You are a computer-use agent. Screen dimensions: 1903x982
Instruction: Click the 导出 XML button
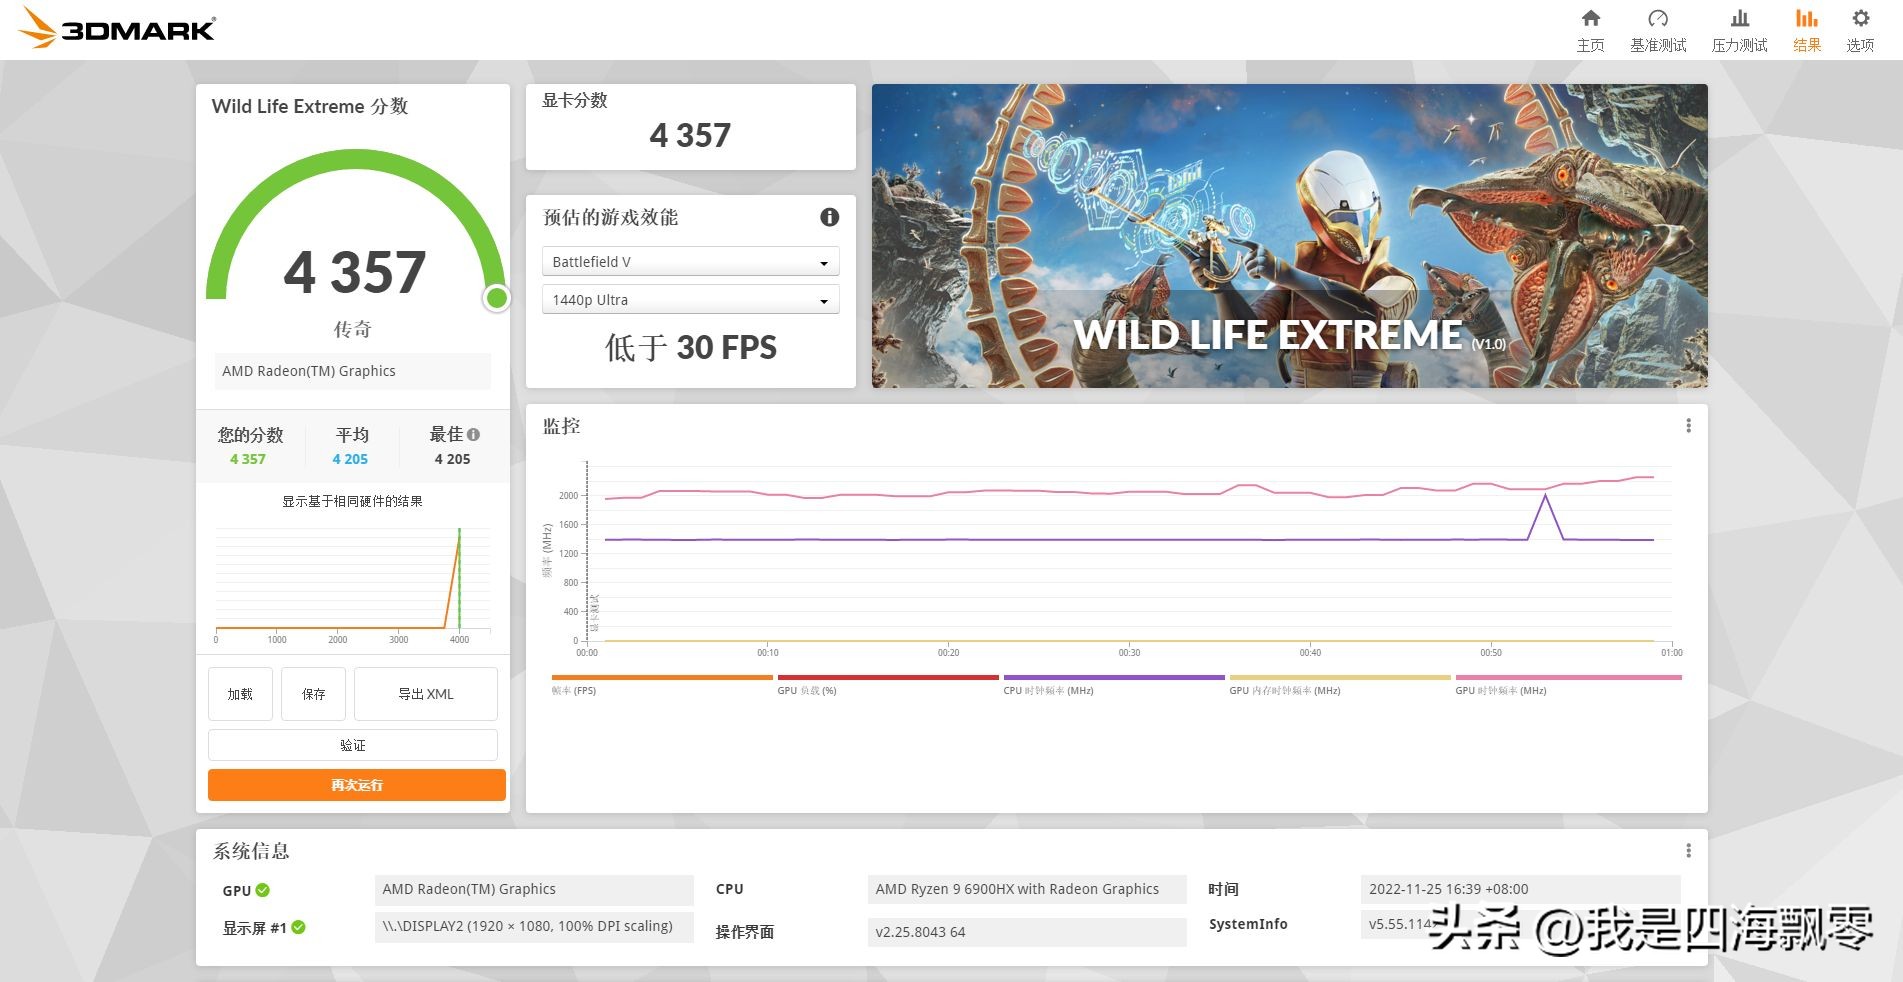coord(425,694)
